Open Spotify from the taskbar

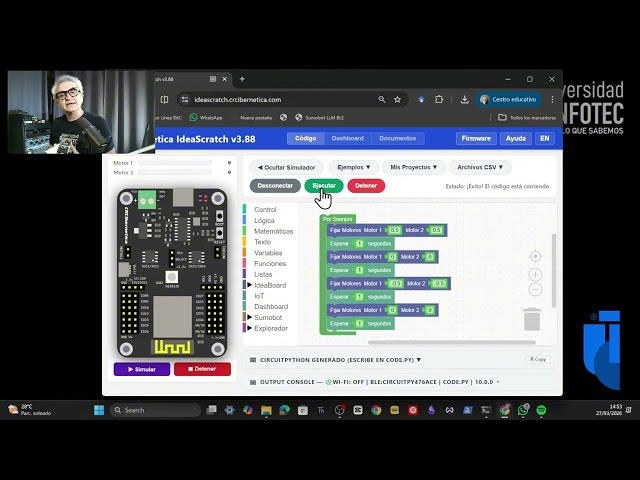point(541,410)
